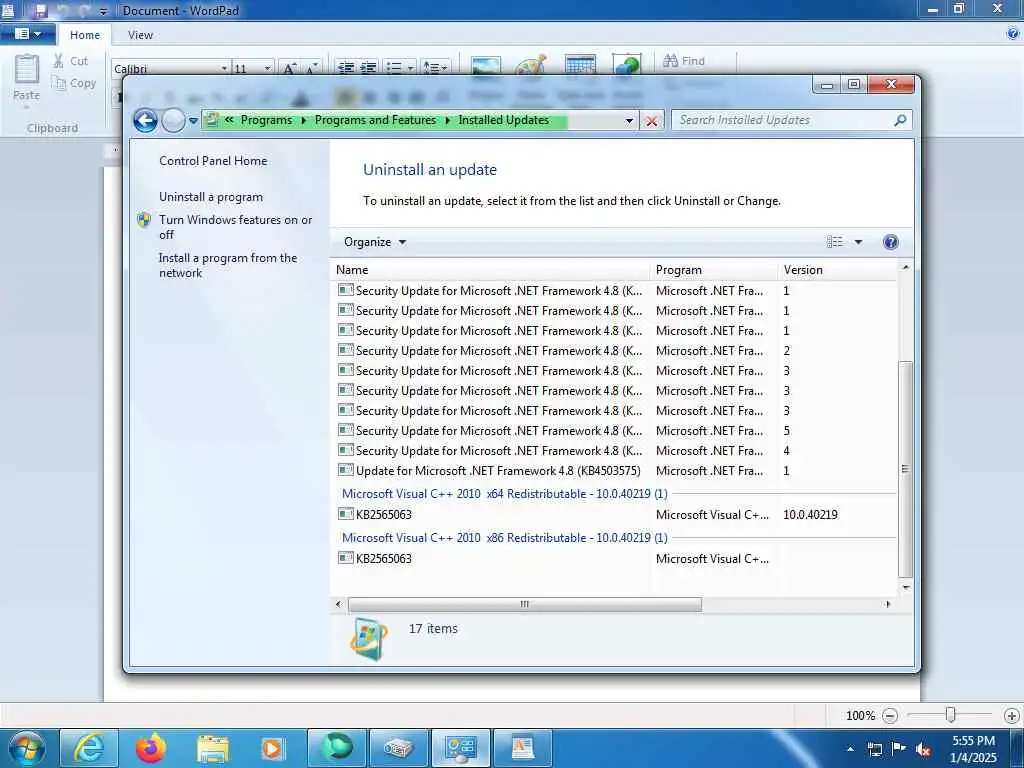Viewport: 1024px width, 768px height.
Task: Click Save icon in WordPad quick access toolbar
Action: [40, 11]
